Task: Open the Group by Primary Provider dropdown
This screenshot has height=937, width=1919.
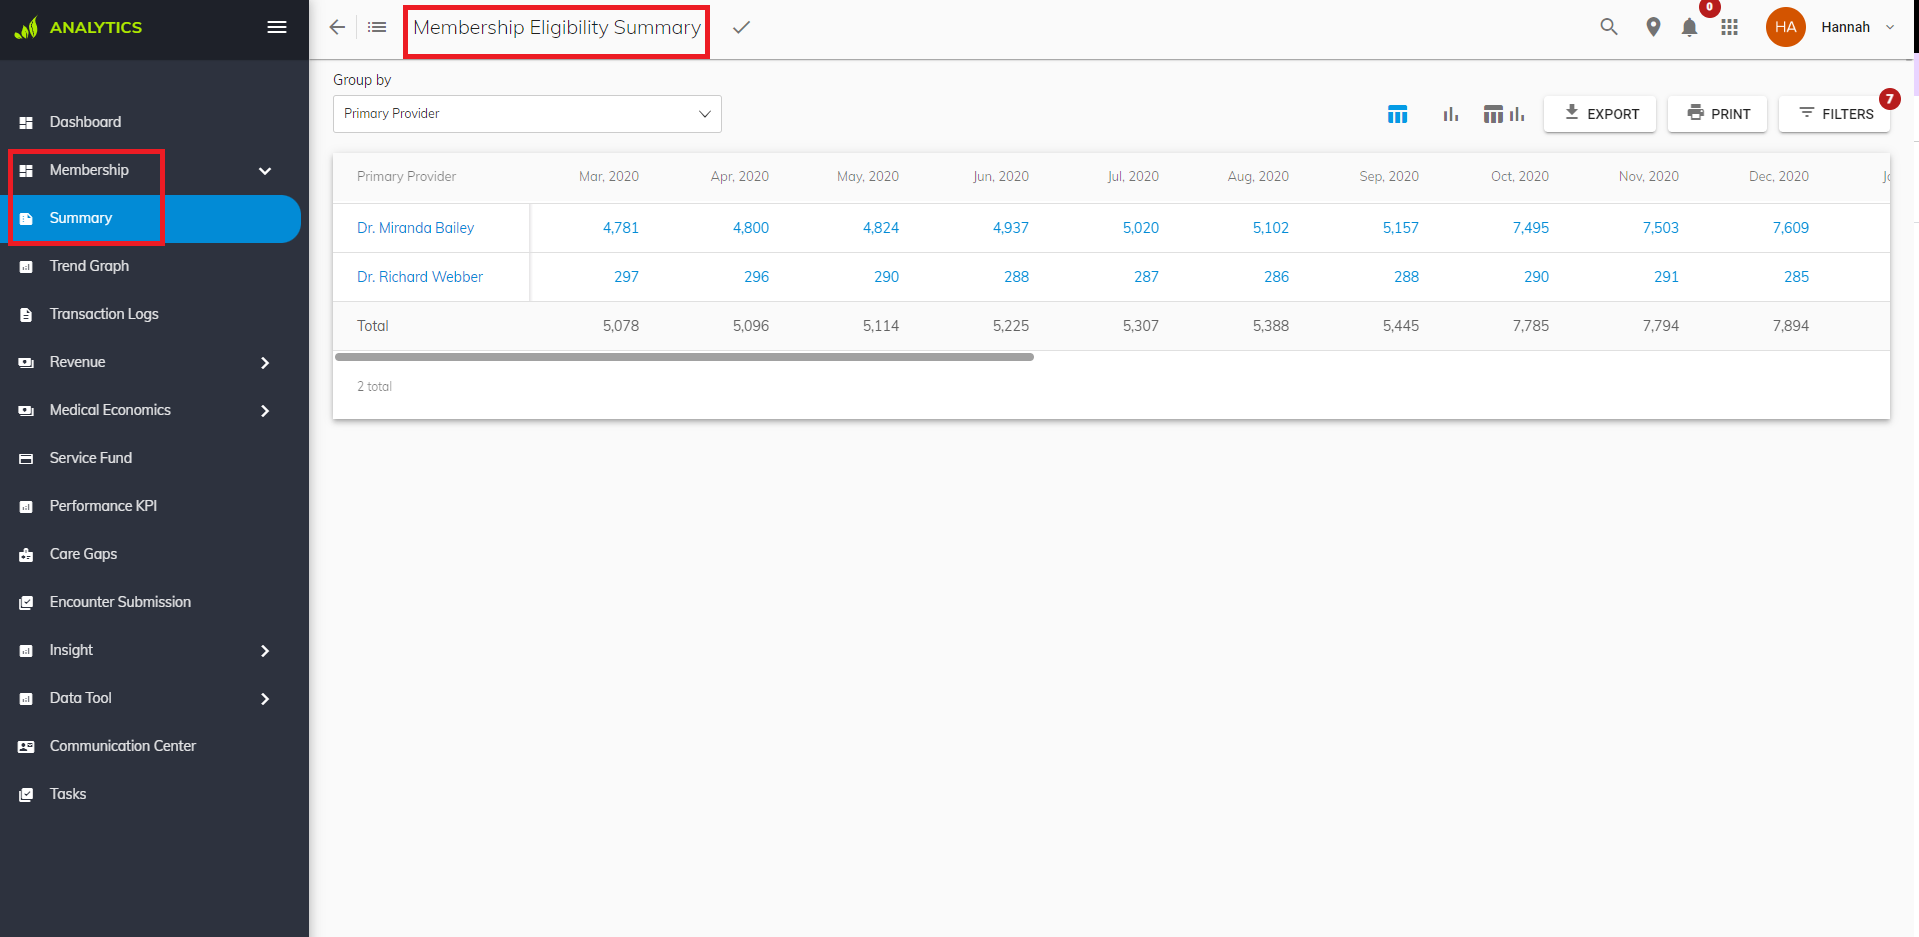Action: click(527, 114)
